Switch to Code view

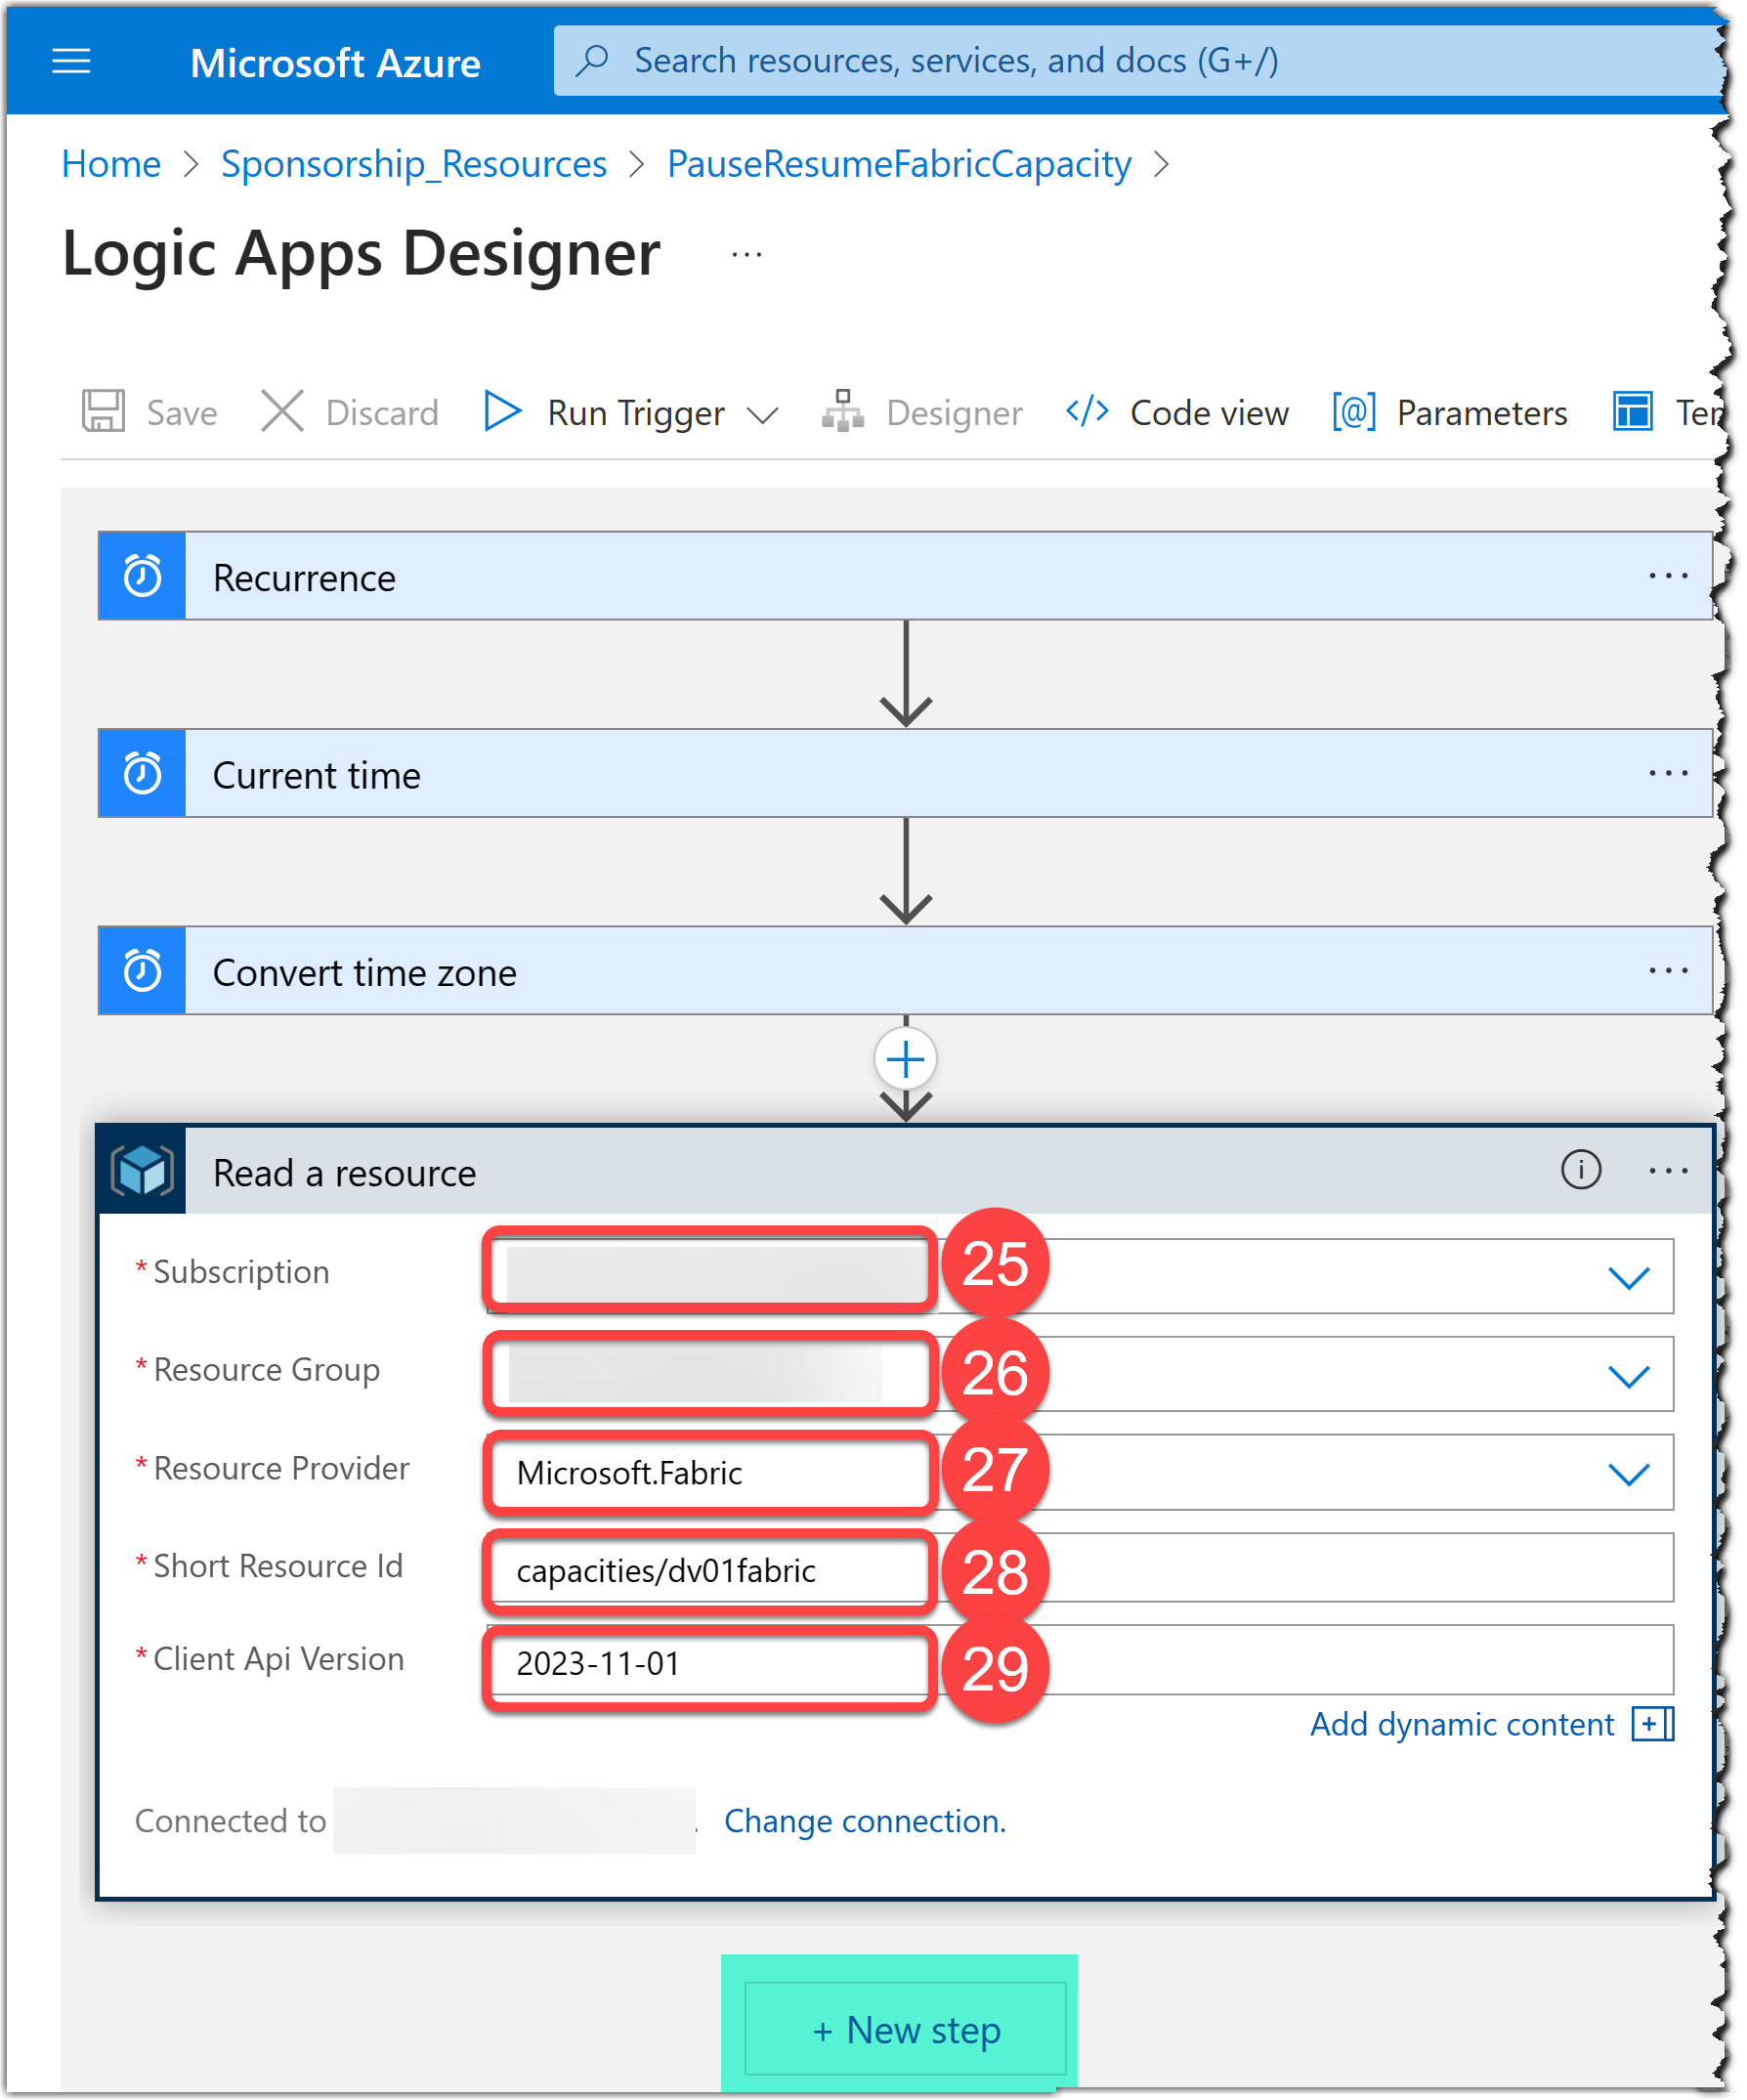pyautogui.click(x=1209, y=413)
